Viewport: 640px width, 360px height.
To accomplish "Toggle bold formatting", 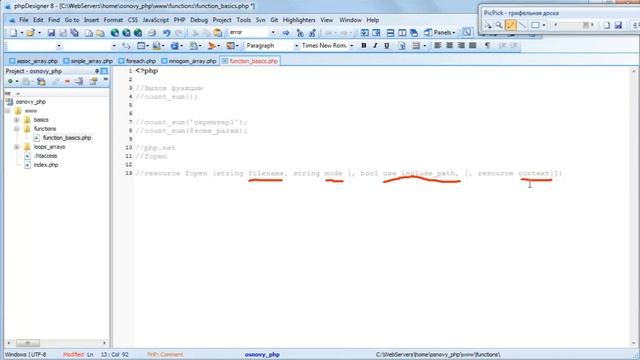I will click(x=364, y=46).
